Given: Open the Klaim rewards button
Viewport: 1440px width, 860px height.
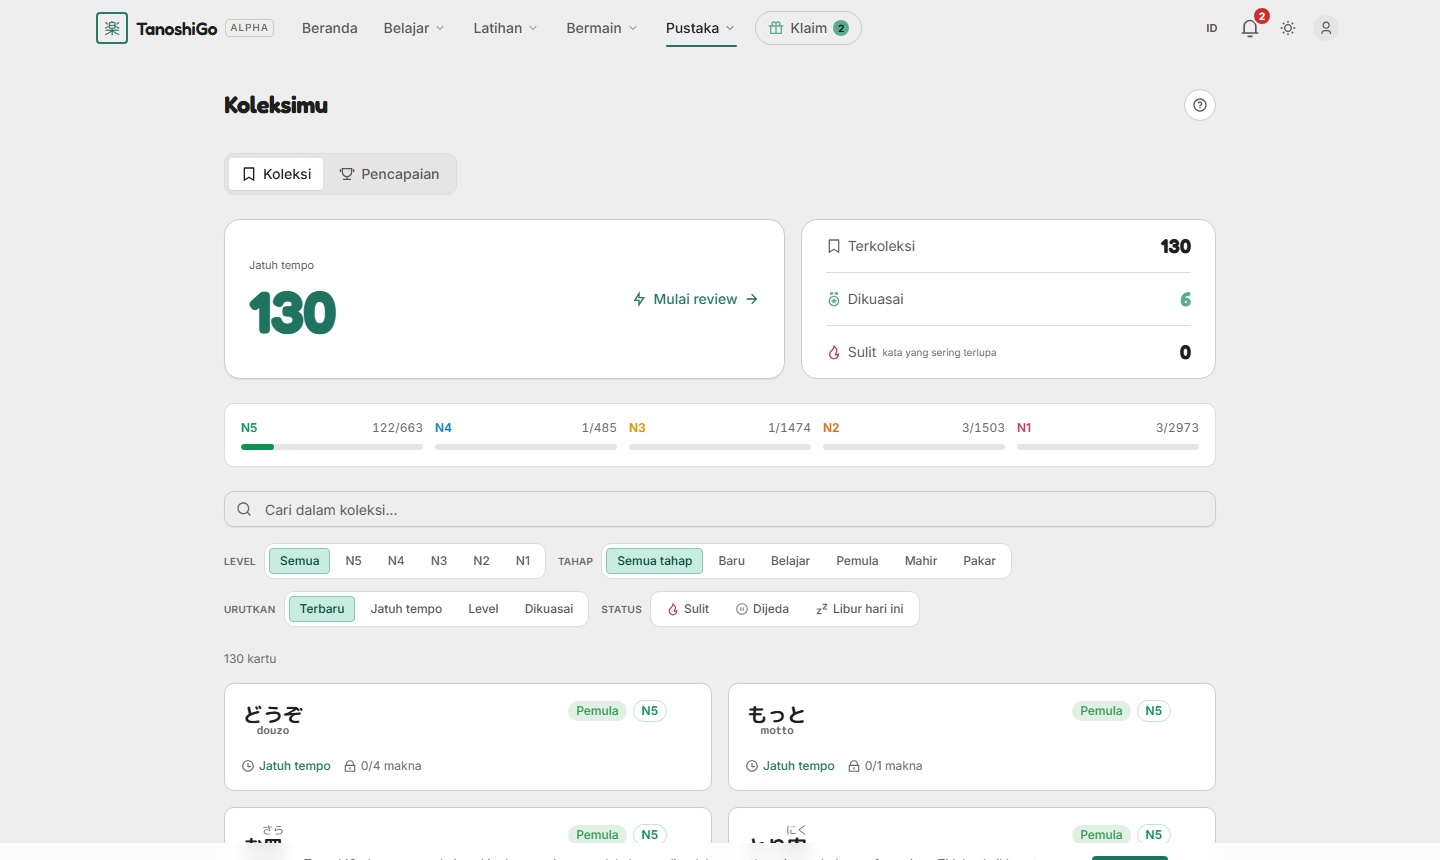Looking at the screenshot, I should (x=808, y=28).
